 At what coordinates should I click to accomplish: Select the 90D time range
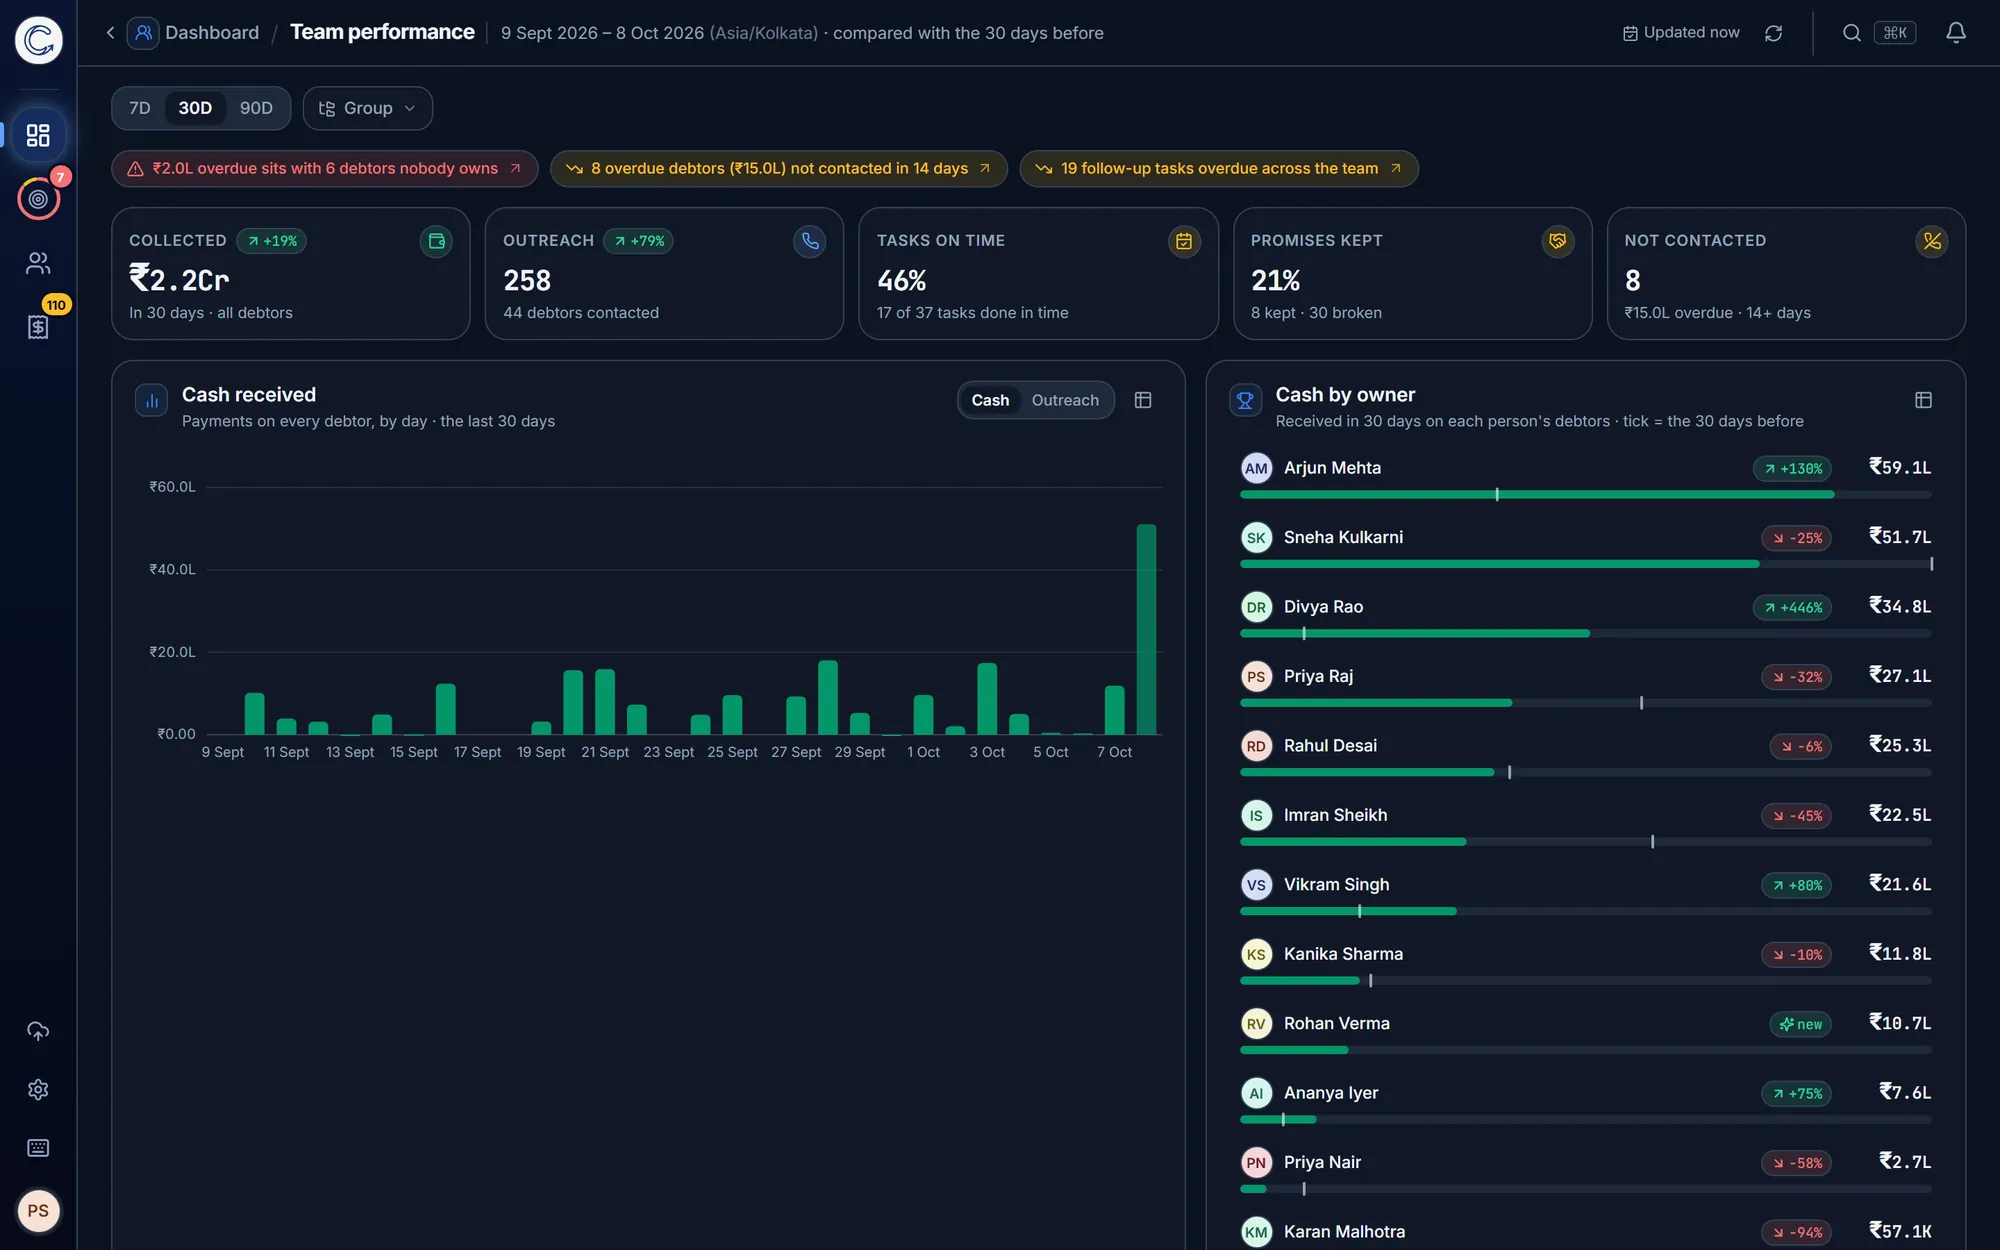pos(256,108)
